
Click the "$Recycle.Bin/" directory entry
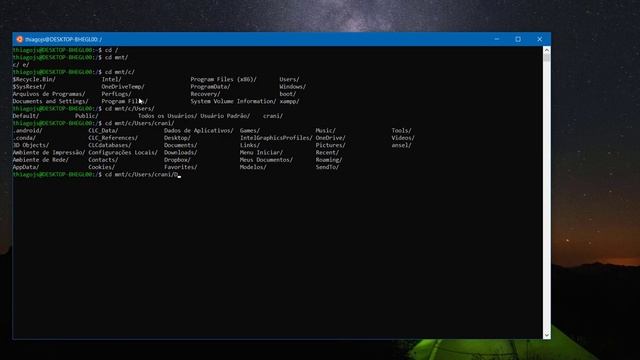[34, 79]
